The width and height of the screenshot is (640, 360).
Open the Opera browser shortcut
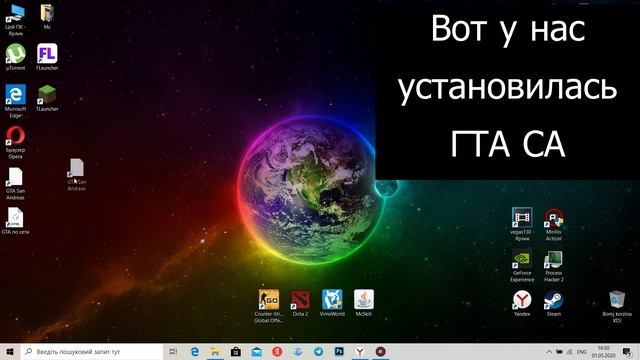tap(16, 142)
